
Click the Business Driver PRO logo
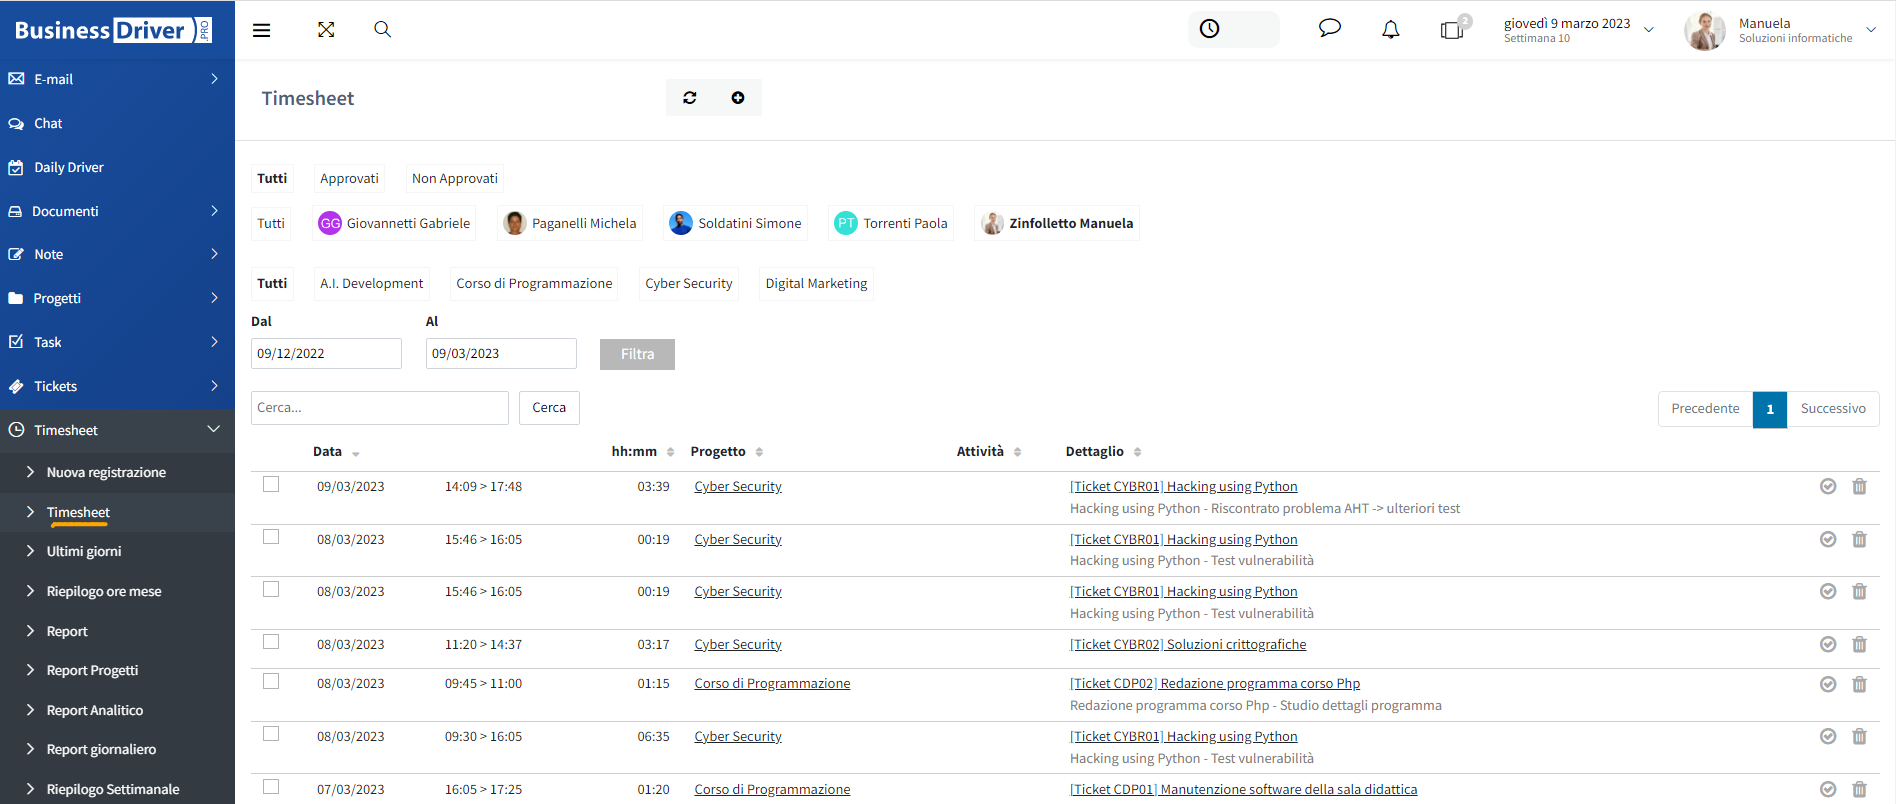click(113, 30)
